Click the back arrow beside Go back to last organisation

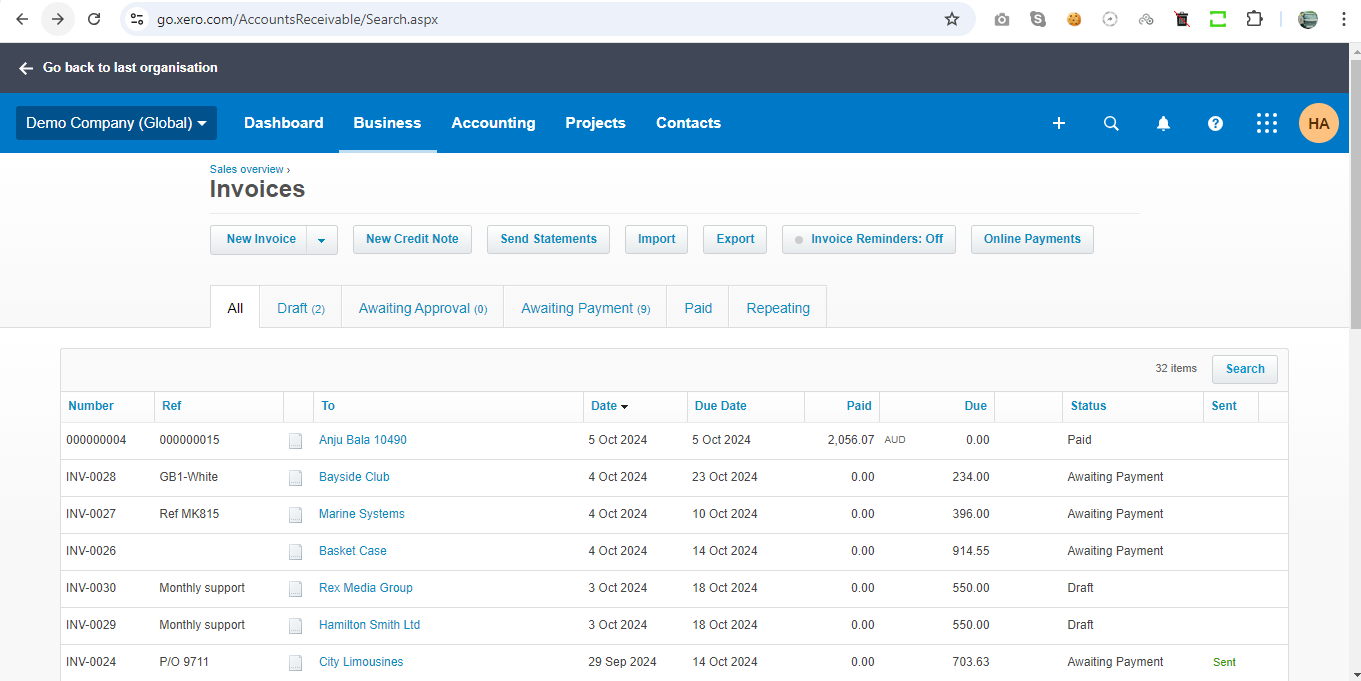(x=26, y=68)
